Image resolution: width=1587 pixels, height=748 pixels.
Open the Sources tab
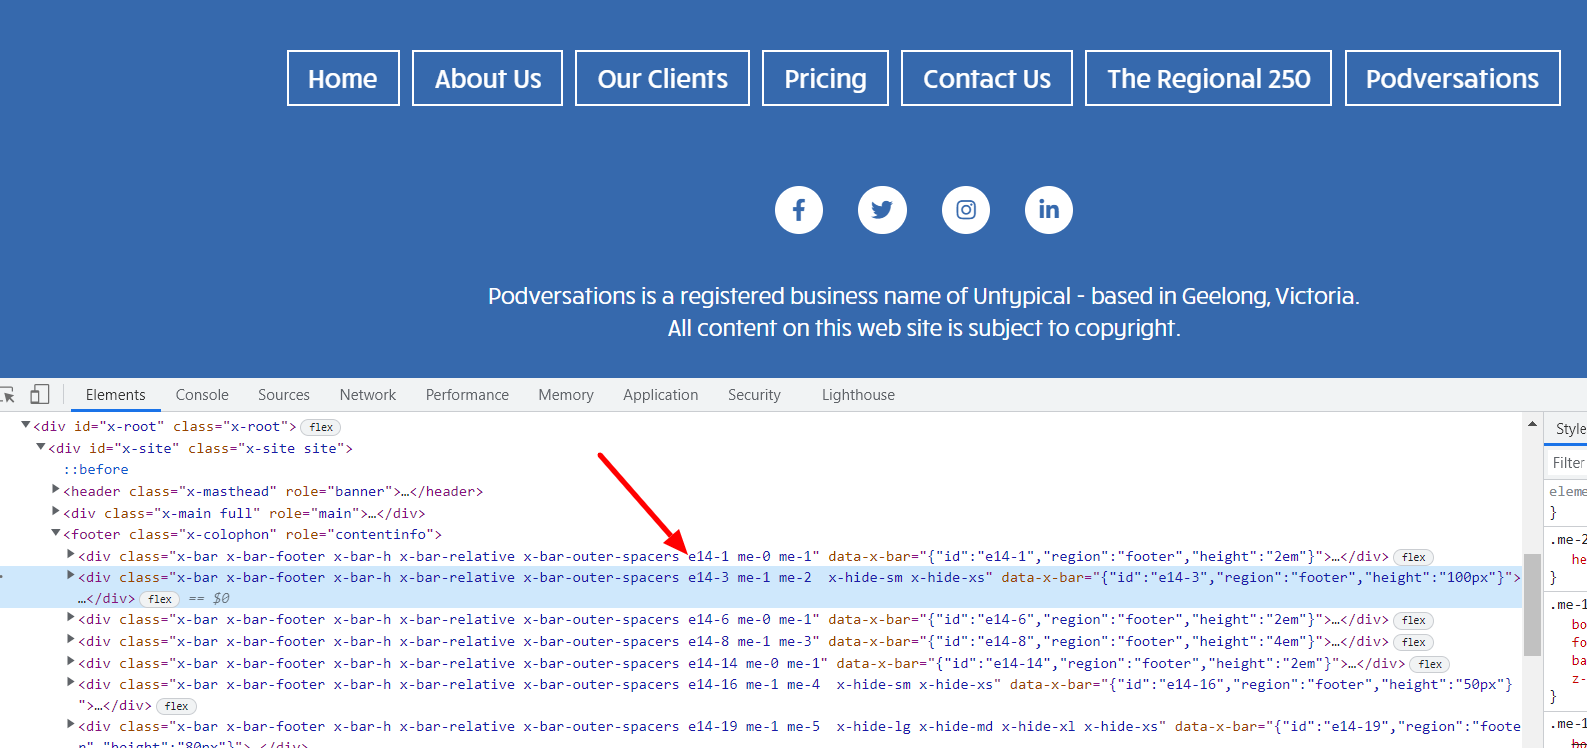click(284, 395)
